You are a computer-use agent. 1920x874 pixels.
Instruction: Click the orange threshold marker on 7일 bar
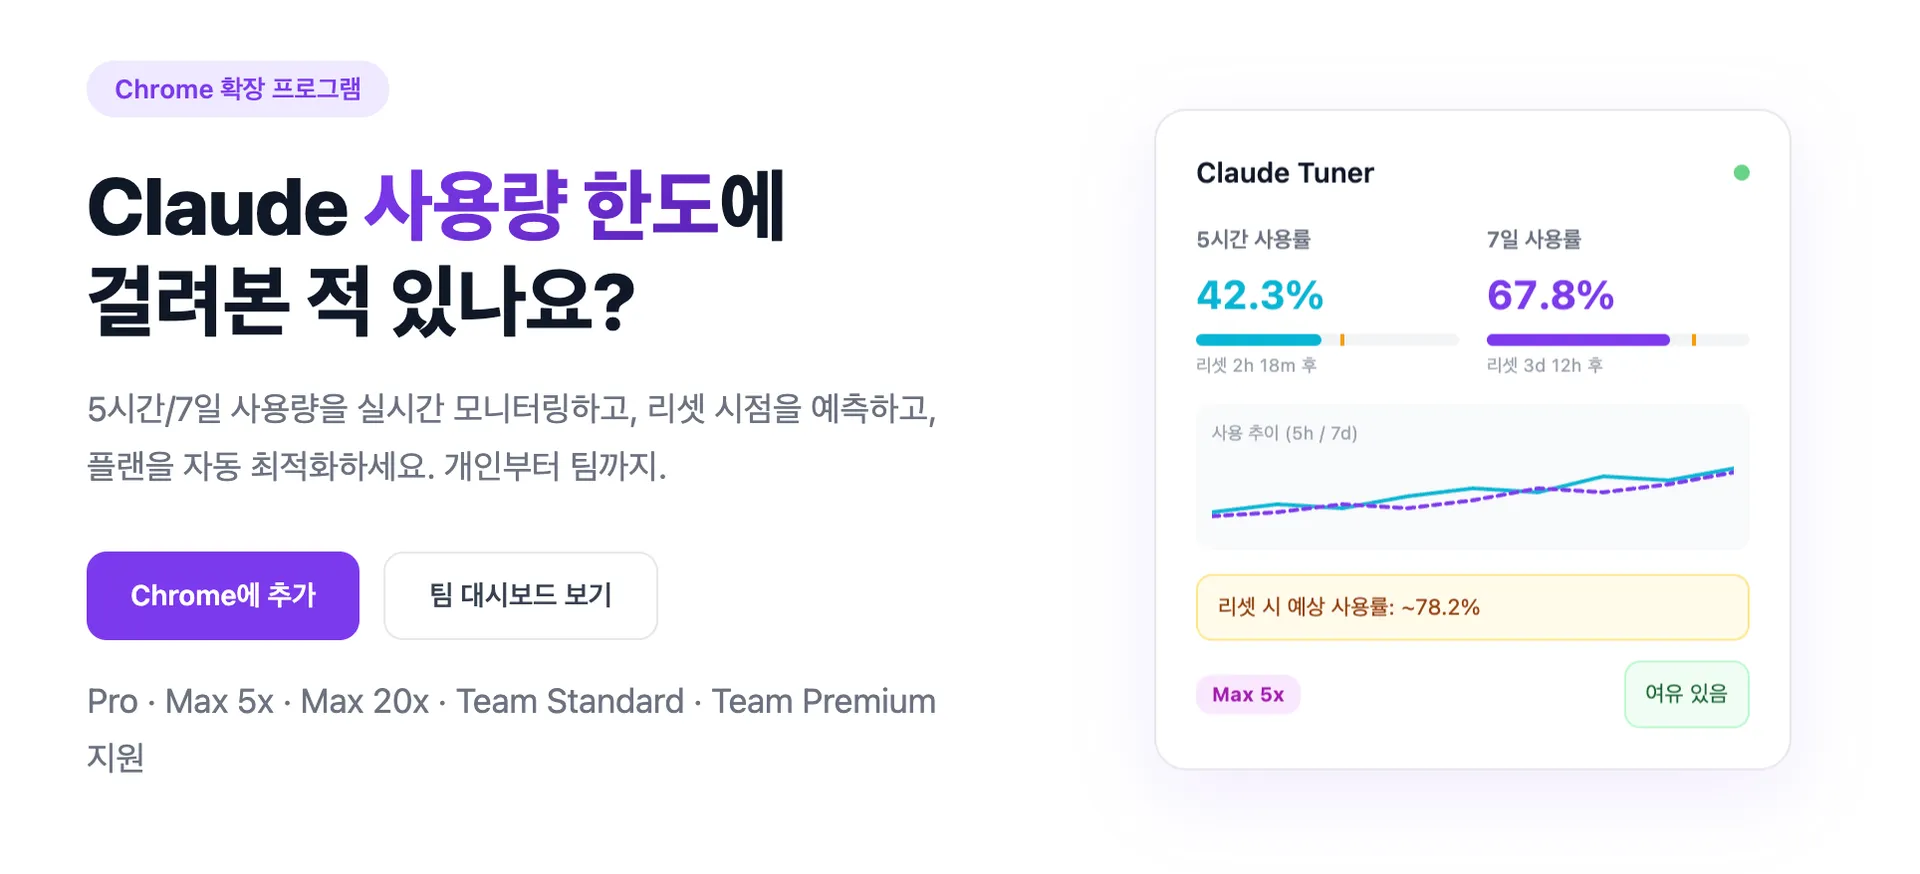click(x=1693, y=339)
